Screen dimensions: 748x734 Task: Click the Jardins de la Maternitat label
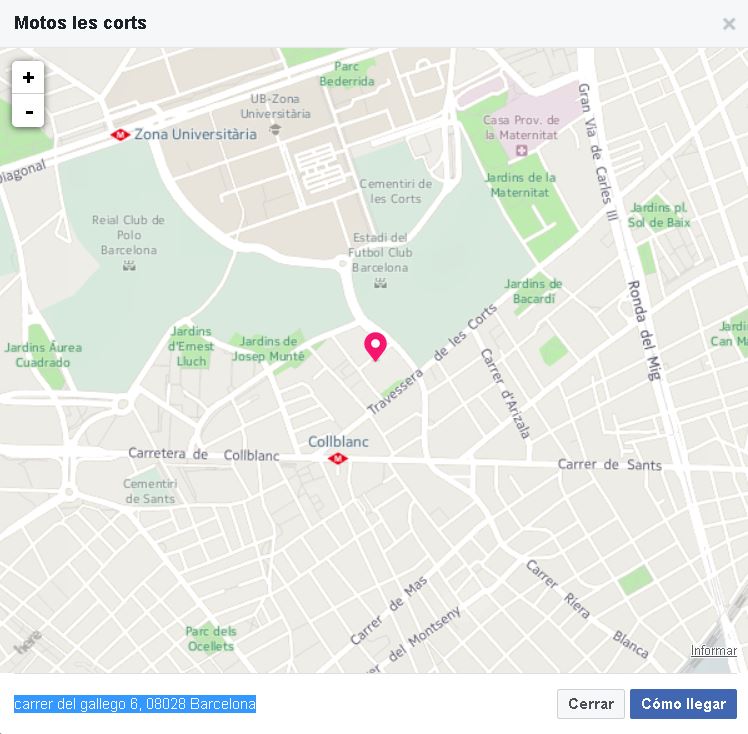[x=520, y=185]
